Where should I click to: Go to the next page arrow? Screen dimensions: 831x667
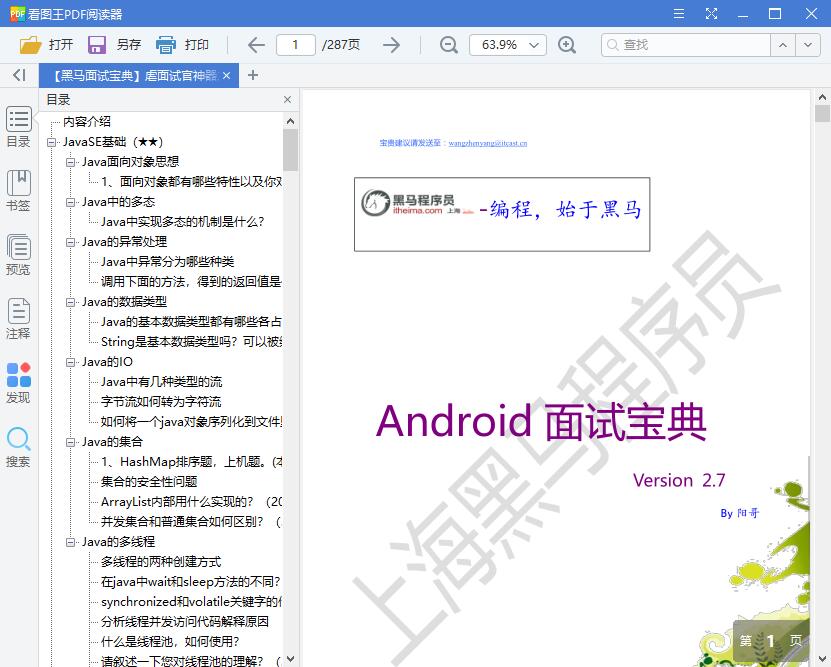(x=391, y=45)
